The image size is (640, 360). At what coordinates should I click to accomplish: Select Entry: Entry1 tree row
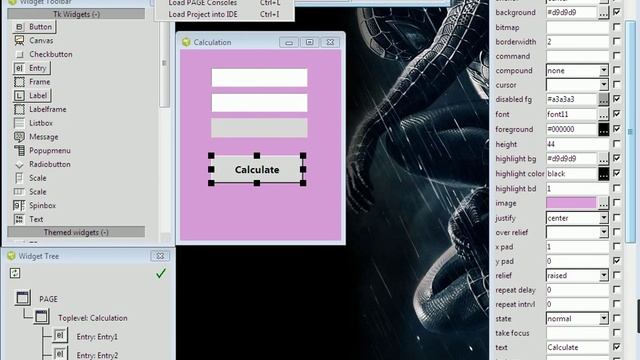pyautogui.click(x=97, y=337)
